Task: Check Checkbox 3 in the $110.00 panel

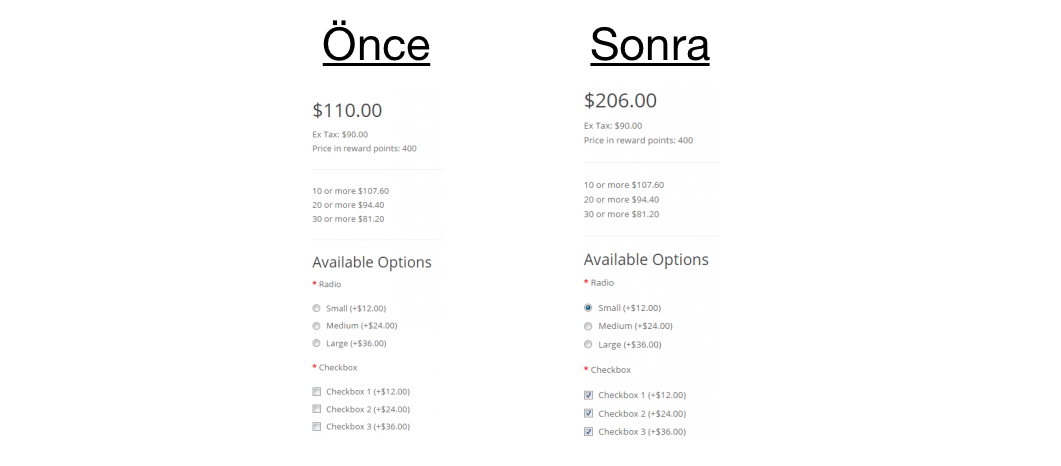Action: click(x=317, y=427)
